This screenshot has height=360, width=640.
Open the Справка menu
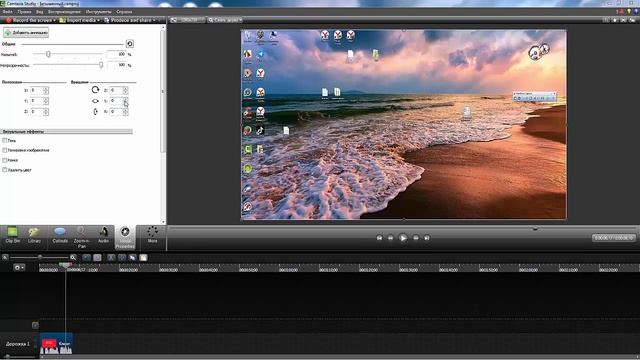tap(124, 12)
